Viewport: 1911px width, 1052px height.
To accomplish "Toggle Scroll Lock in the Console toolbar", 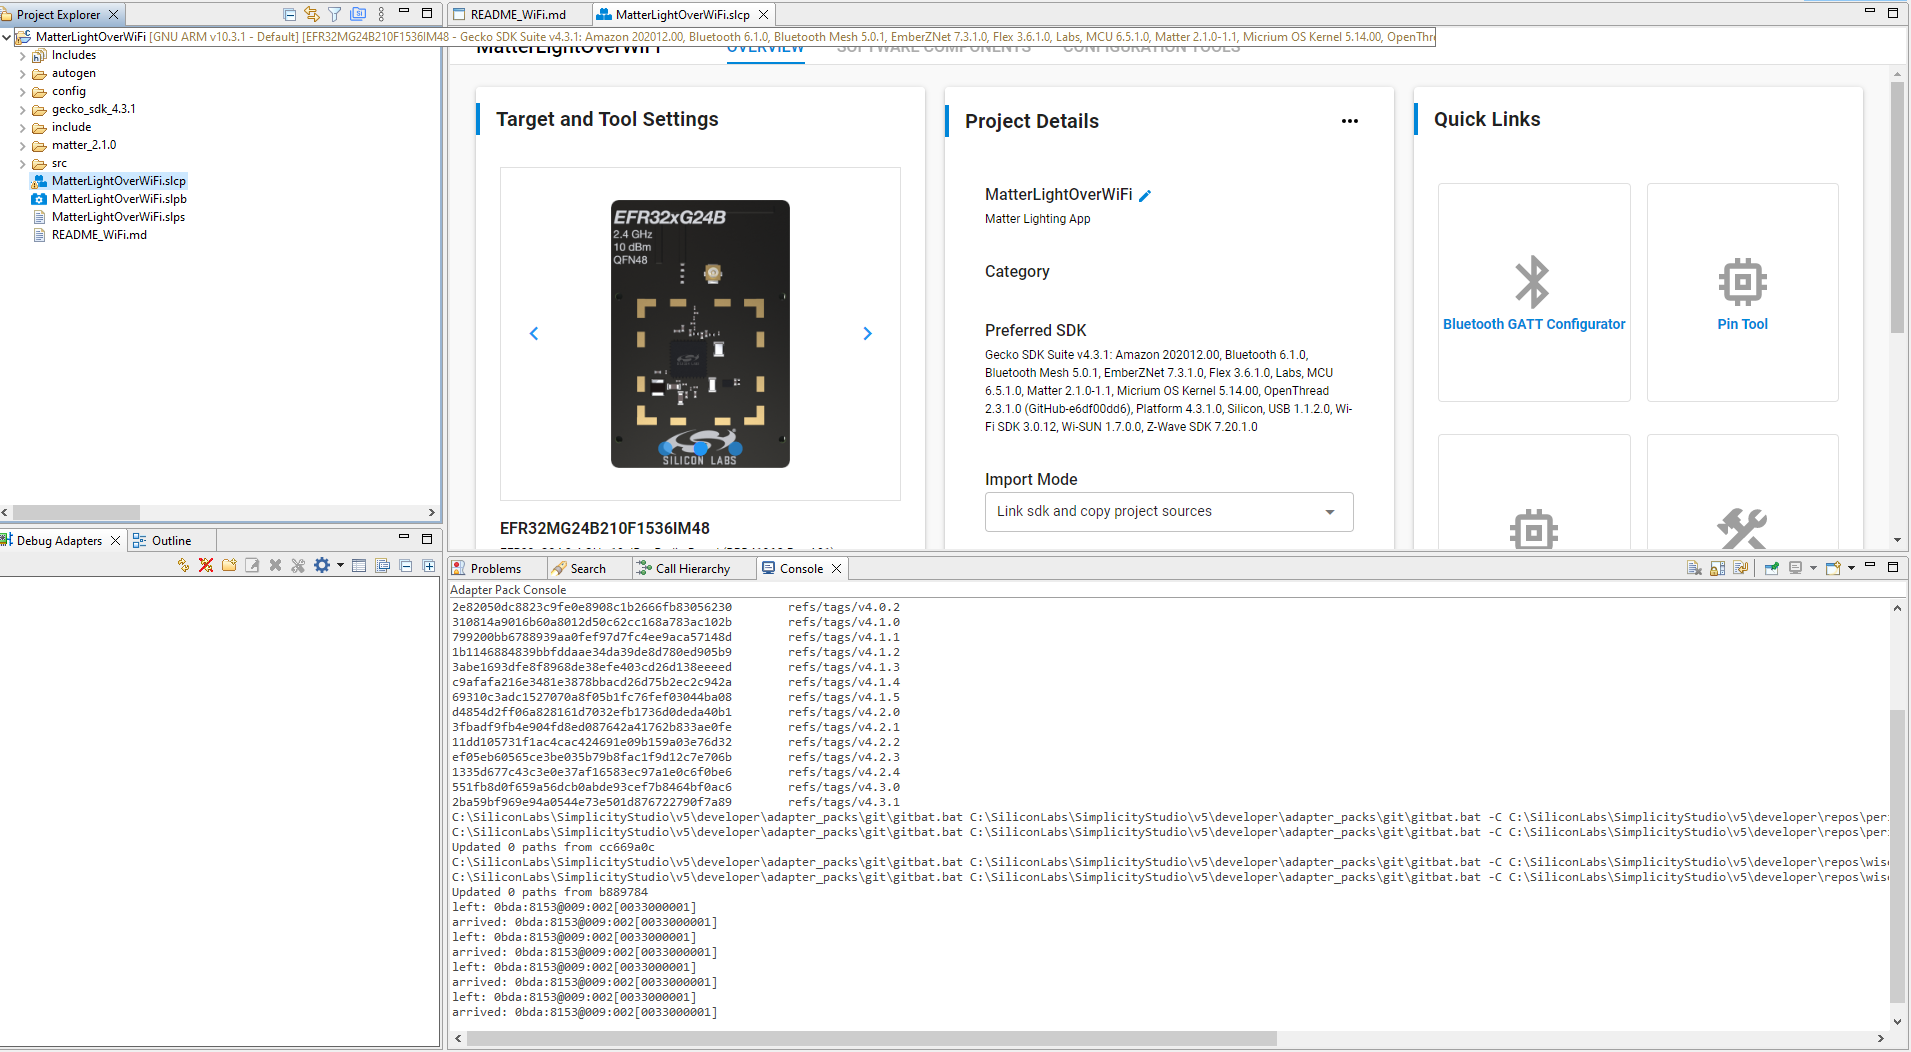I will click(1717, 568).
